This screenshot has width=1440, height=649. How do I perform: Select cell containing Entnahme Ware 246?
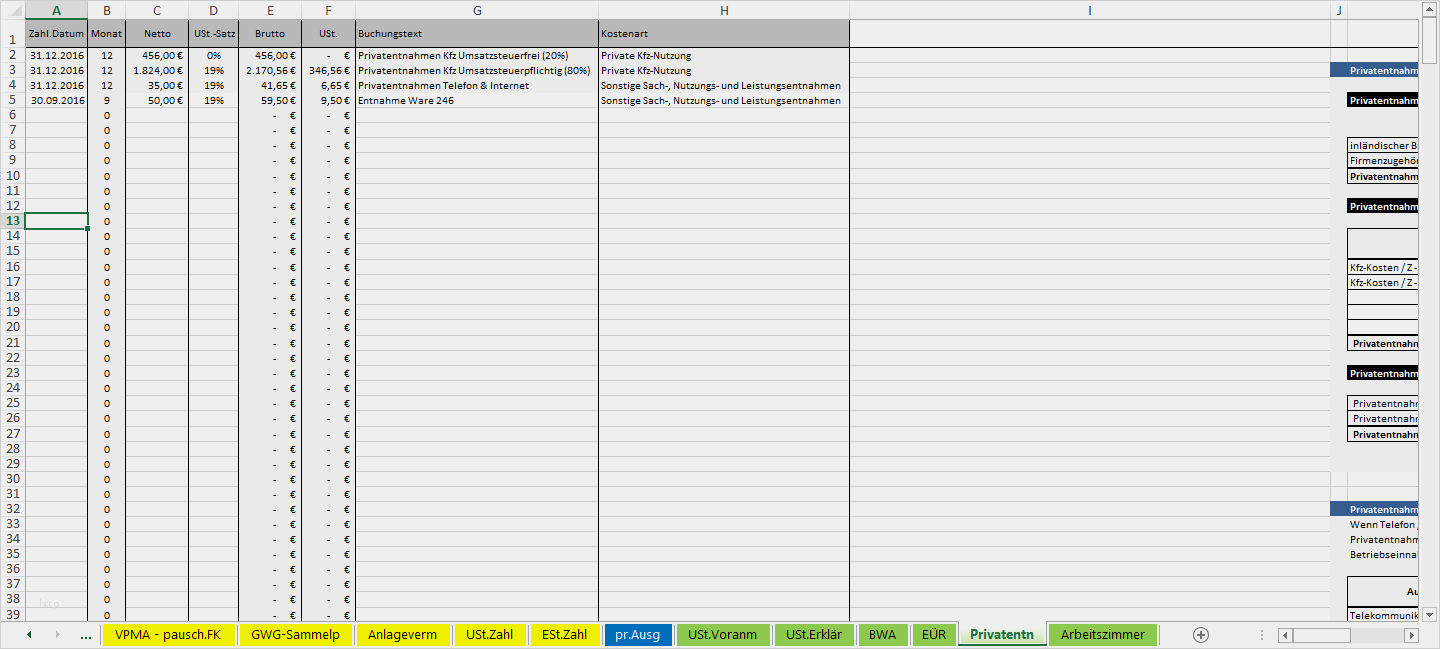coord(477,101)
